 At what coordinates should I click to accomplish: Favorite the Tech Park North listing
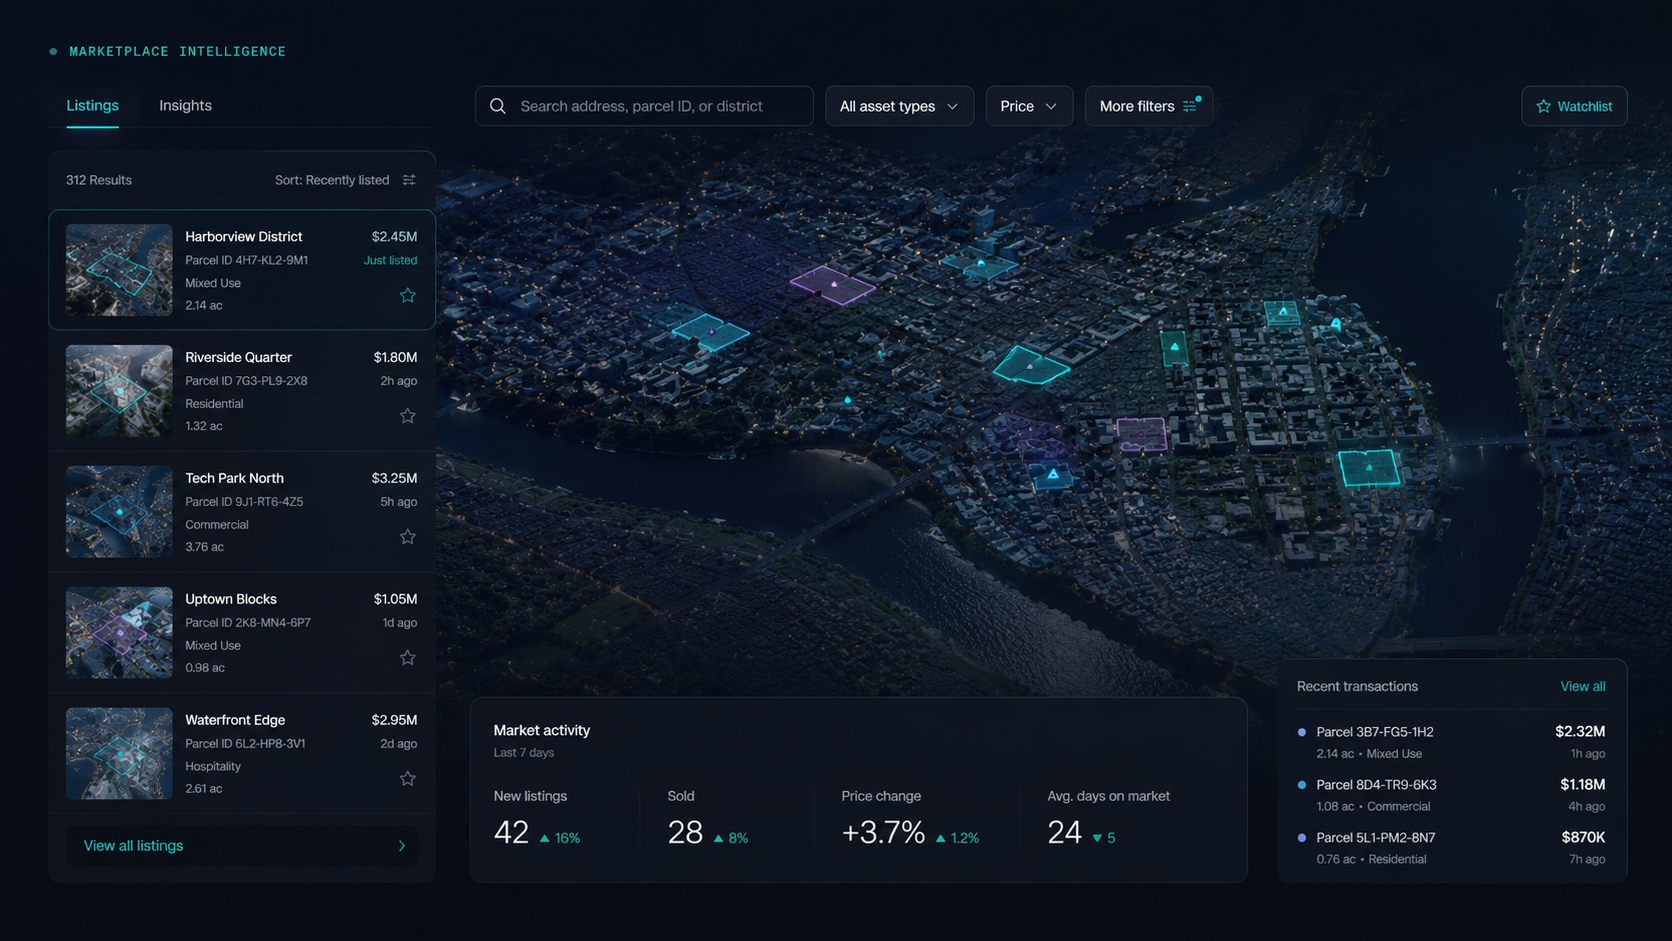pos(408,537)
